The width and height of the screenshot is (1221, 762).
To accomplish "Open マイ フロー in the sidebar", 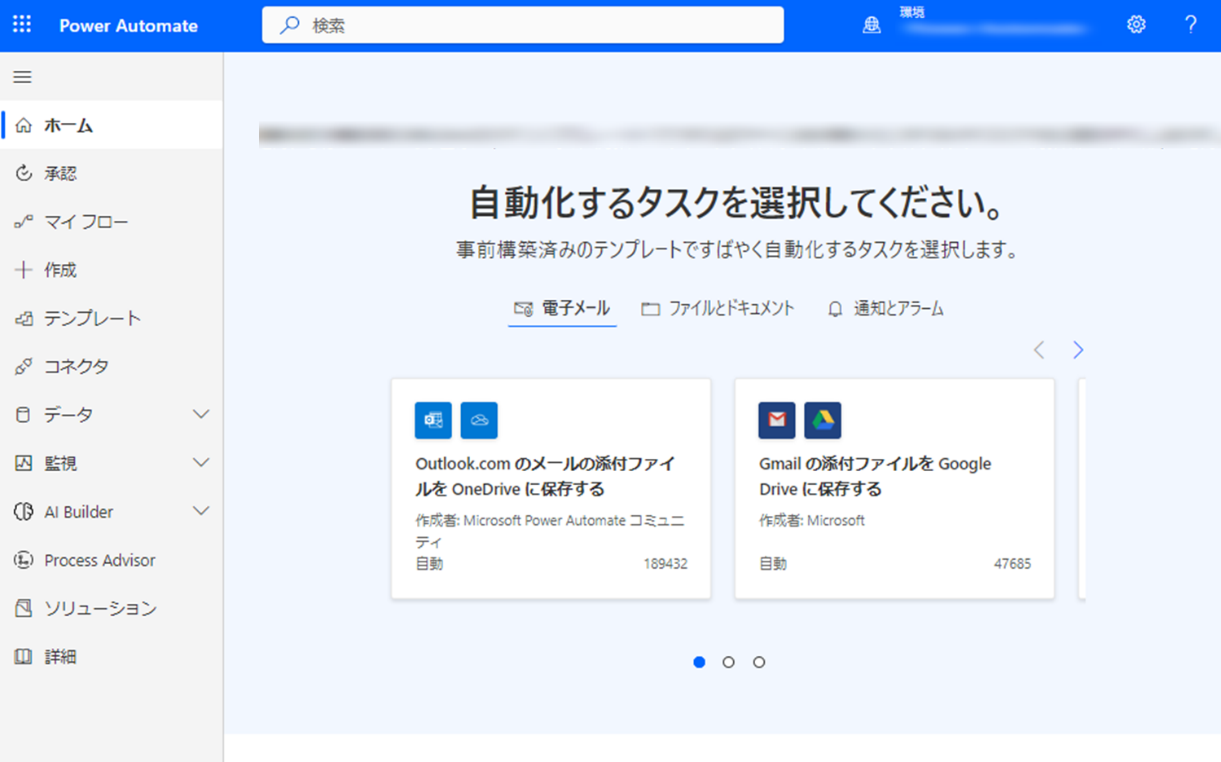I will (x=111, y=222).
